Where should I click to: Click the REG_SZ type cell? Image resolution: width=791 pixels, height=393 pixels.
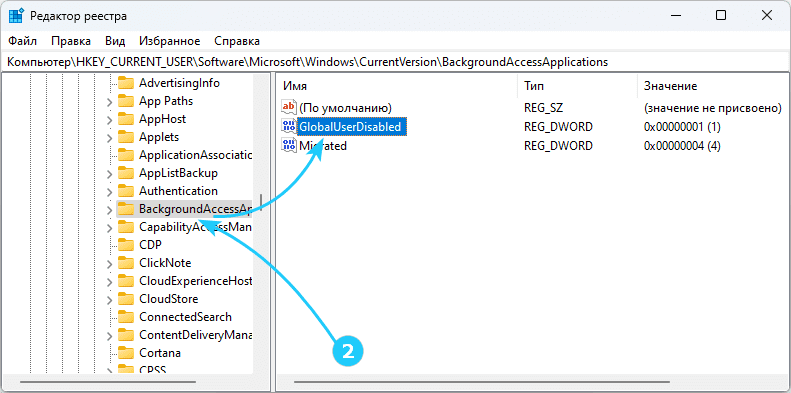[x=543, y=107]
